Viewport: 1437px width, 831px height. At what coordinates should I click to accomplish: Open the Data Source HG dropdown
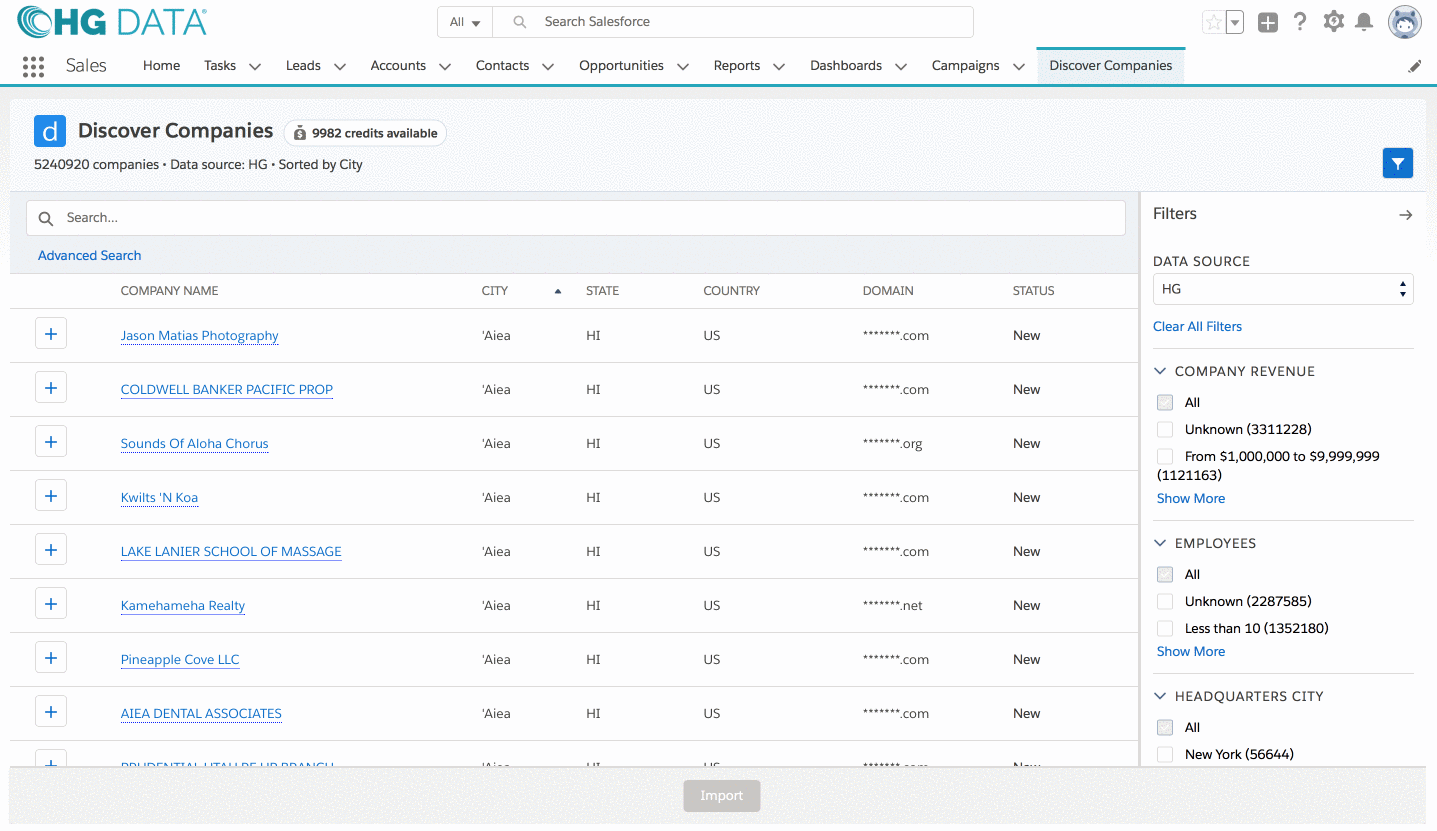coord(1282,289)
